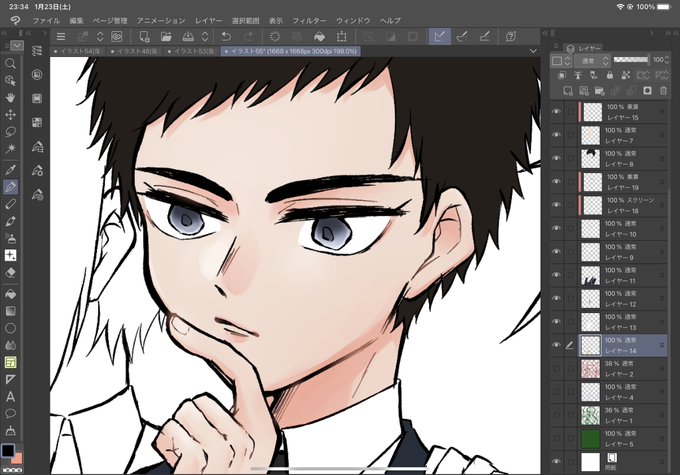Open the 編集 menu
This screenshot has height=475, width=680.
(76, 20)
